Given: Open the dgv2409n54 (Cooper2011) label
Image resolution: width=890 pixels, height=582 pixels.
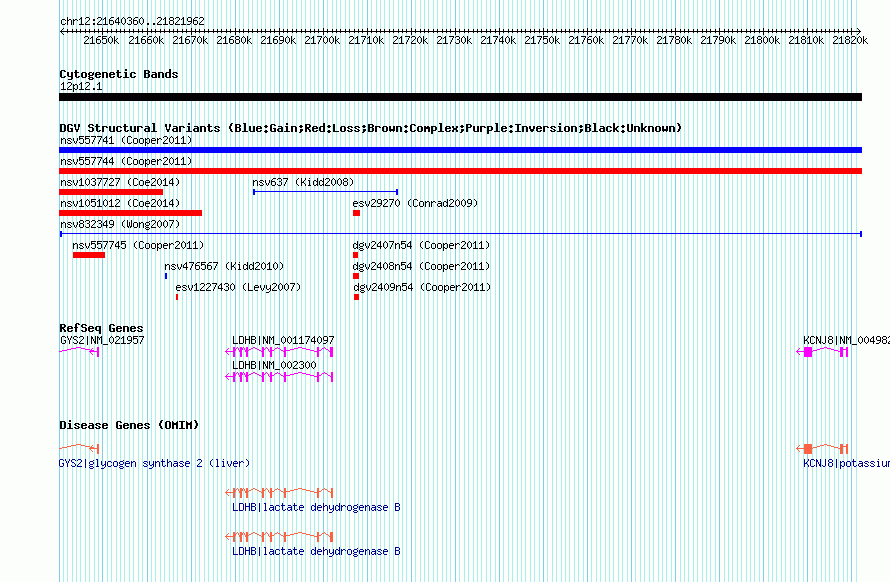Looking at the screenshot, I should point(422,287).
